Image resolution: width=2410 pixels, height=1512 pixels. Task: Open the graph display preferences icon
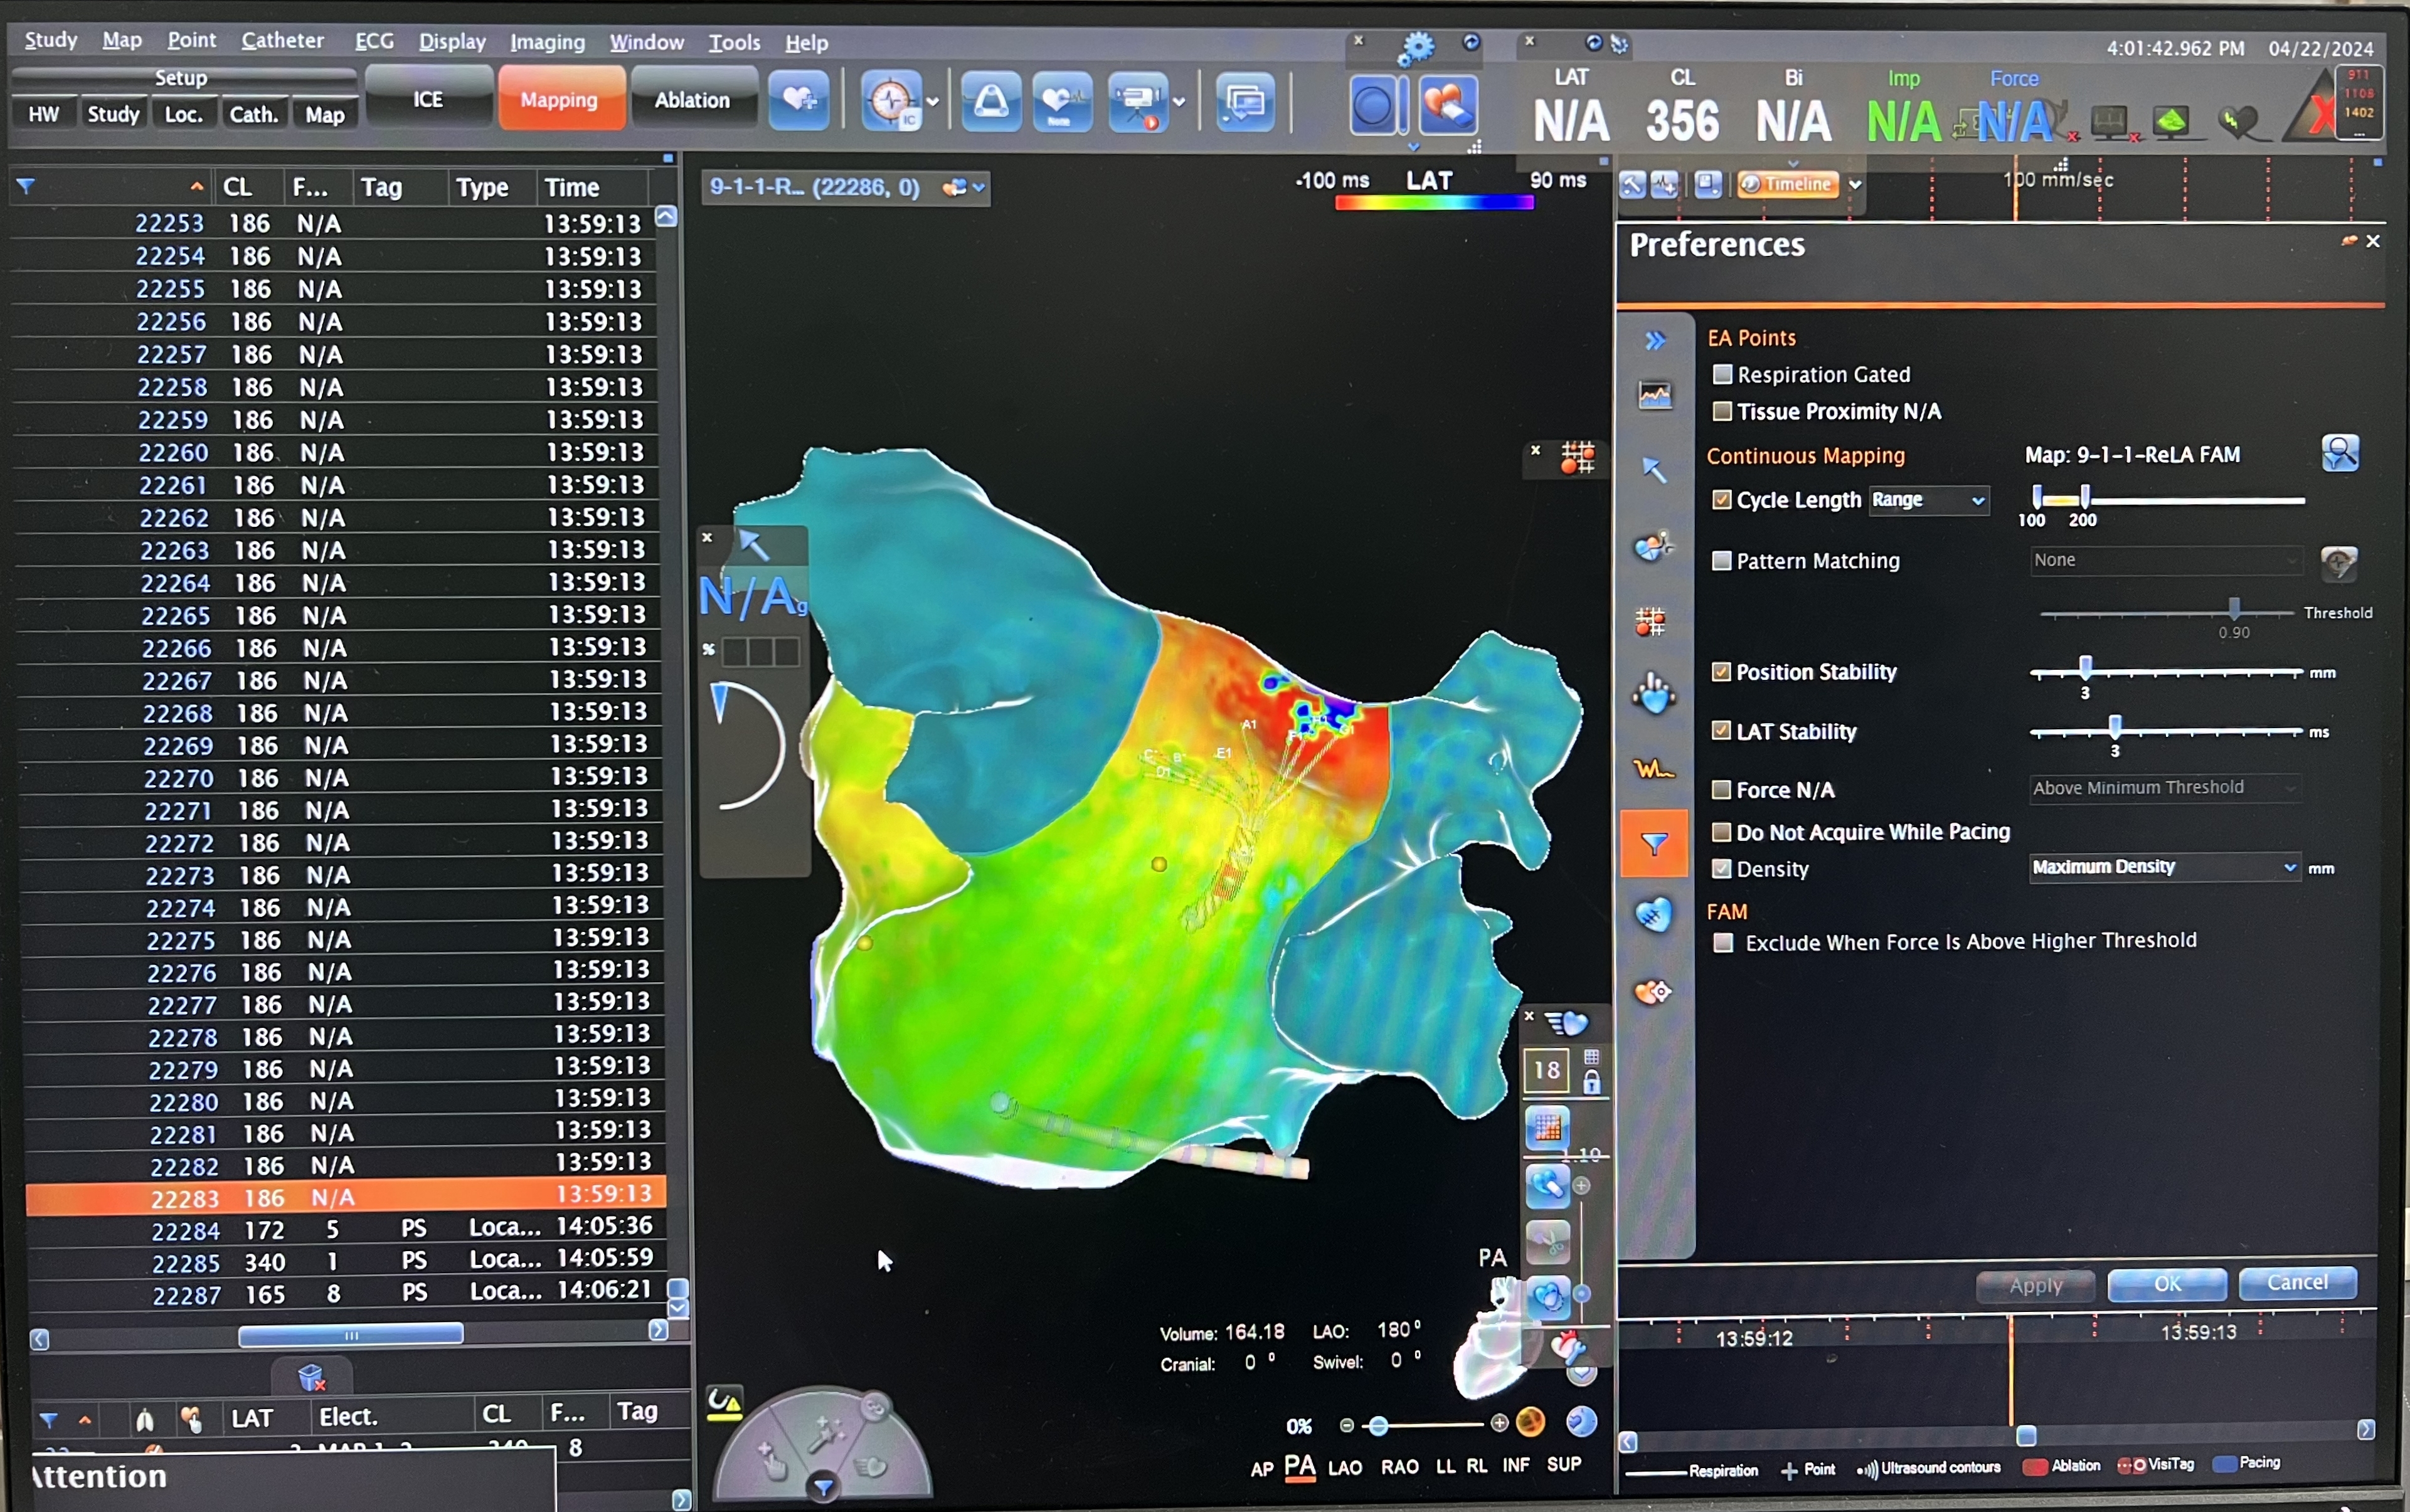1655,395
